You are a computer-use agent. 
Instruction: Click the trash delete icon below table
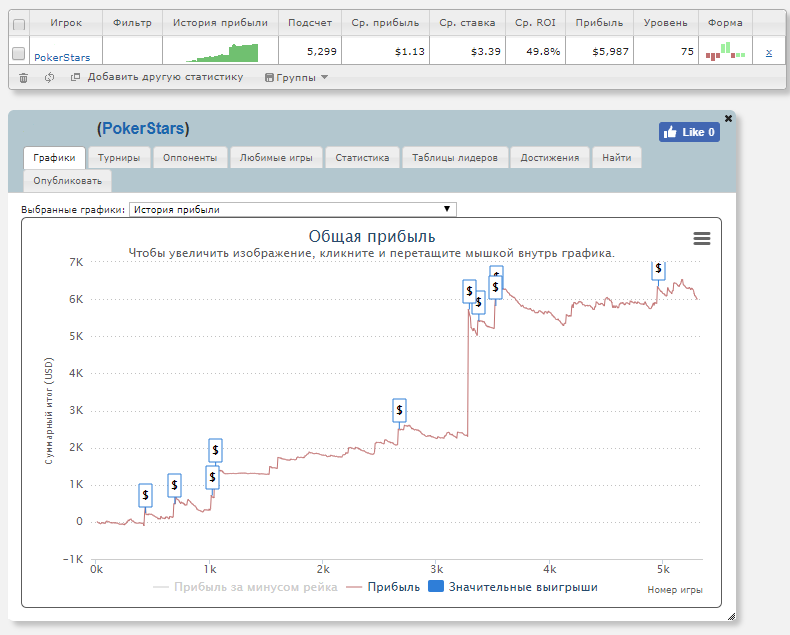coord(24,77)
